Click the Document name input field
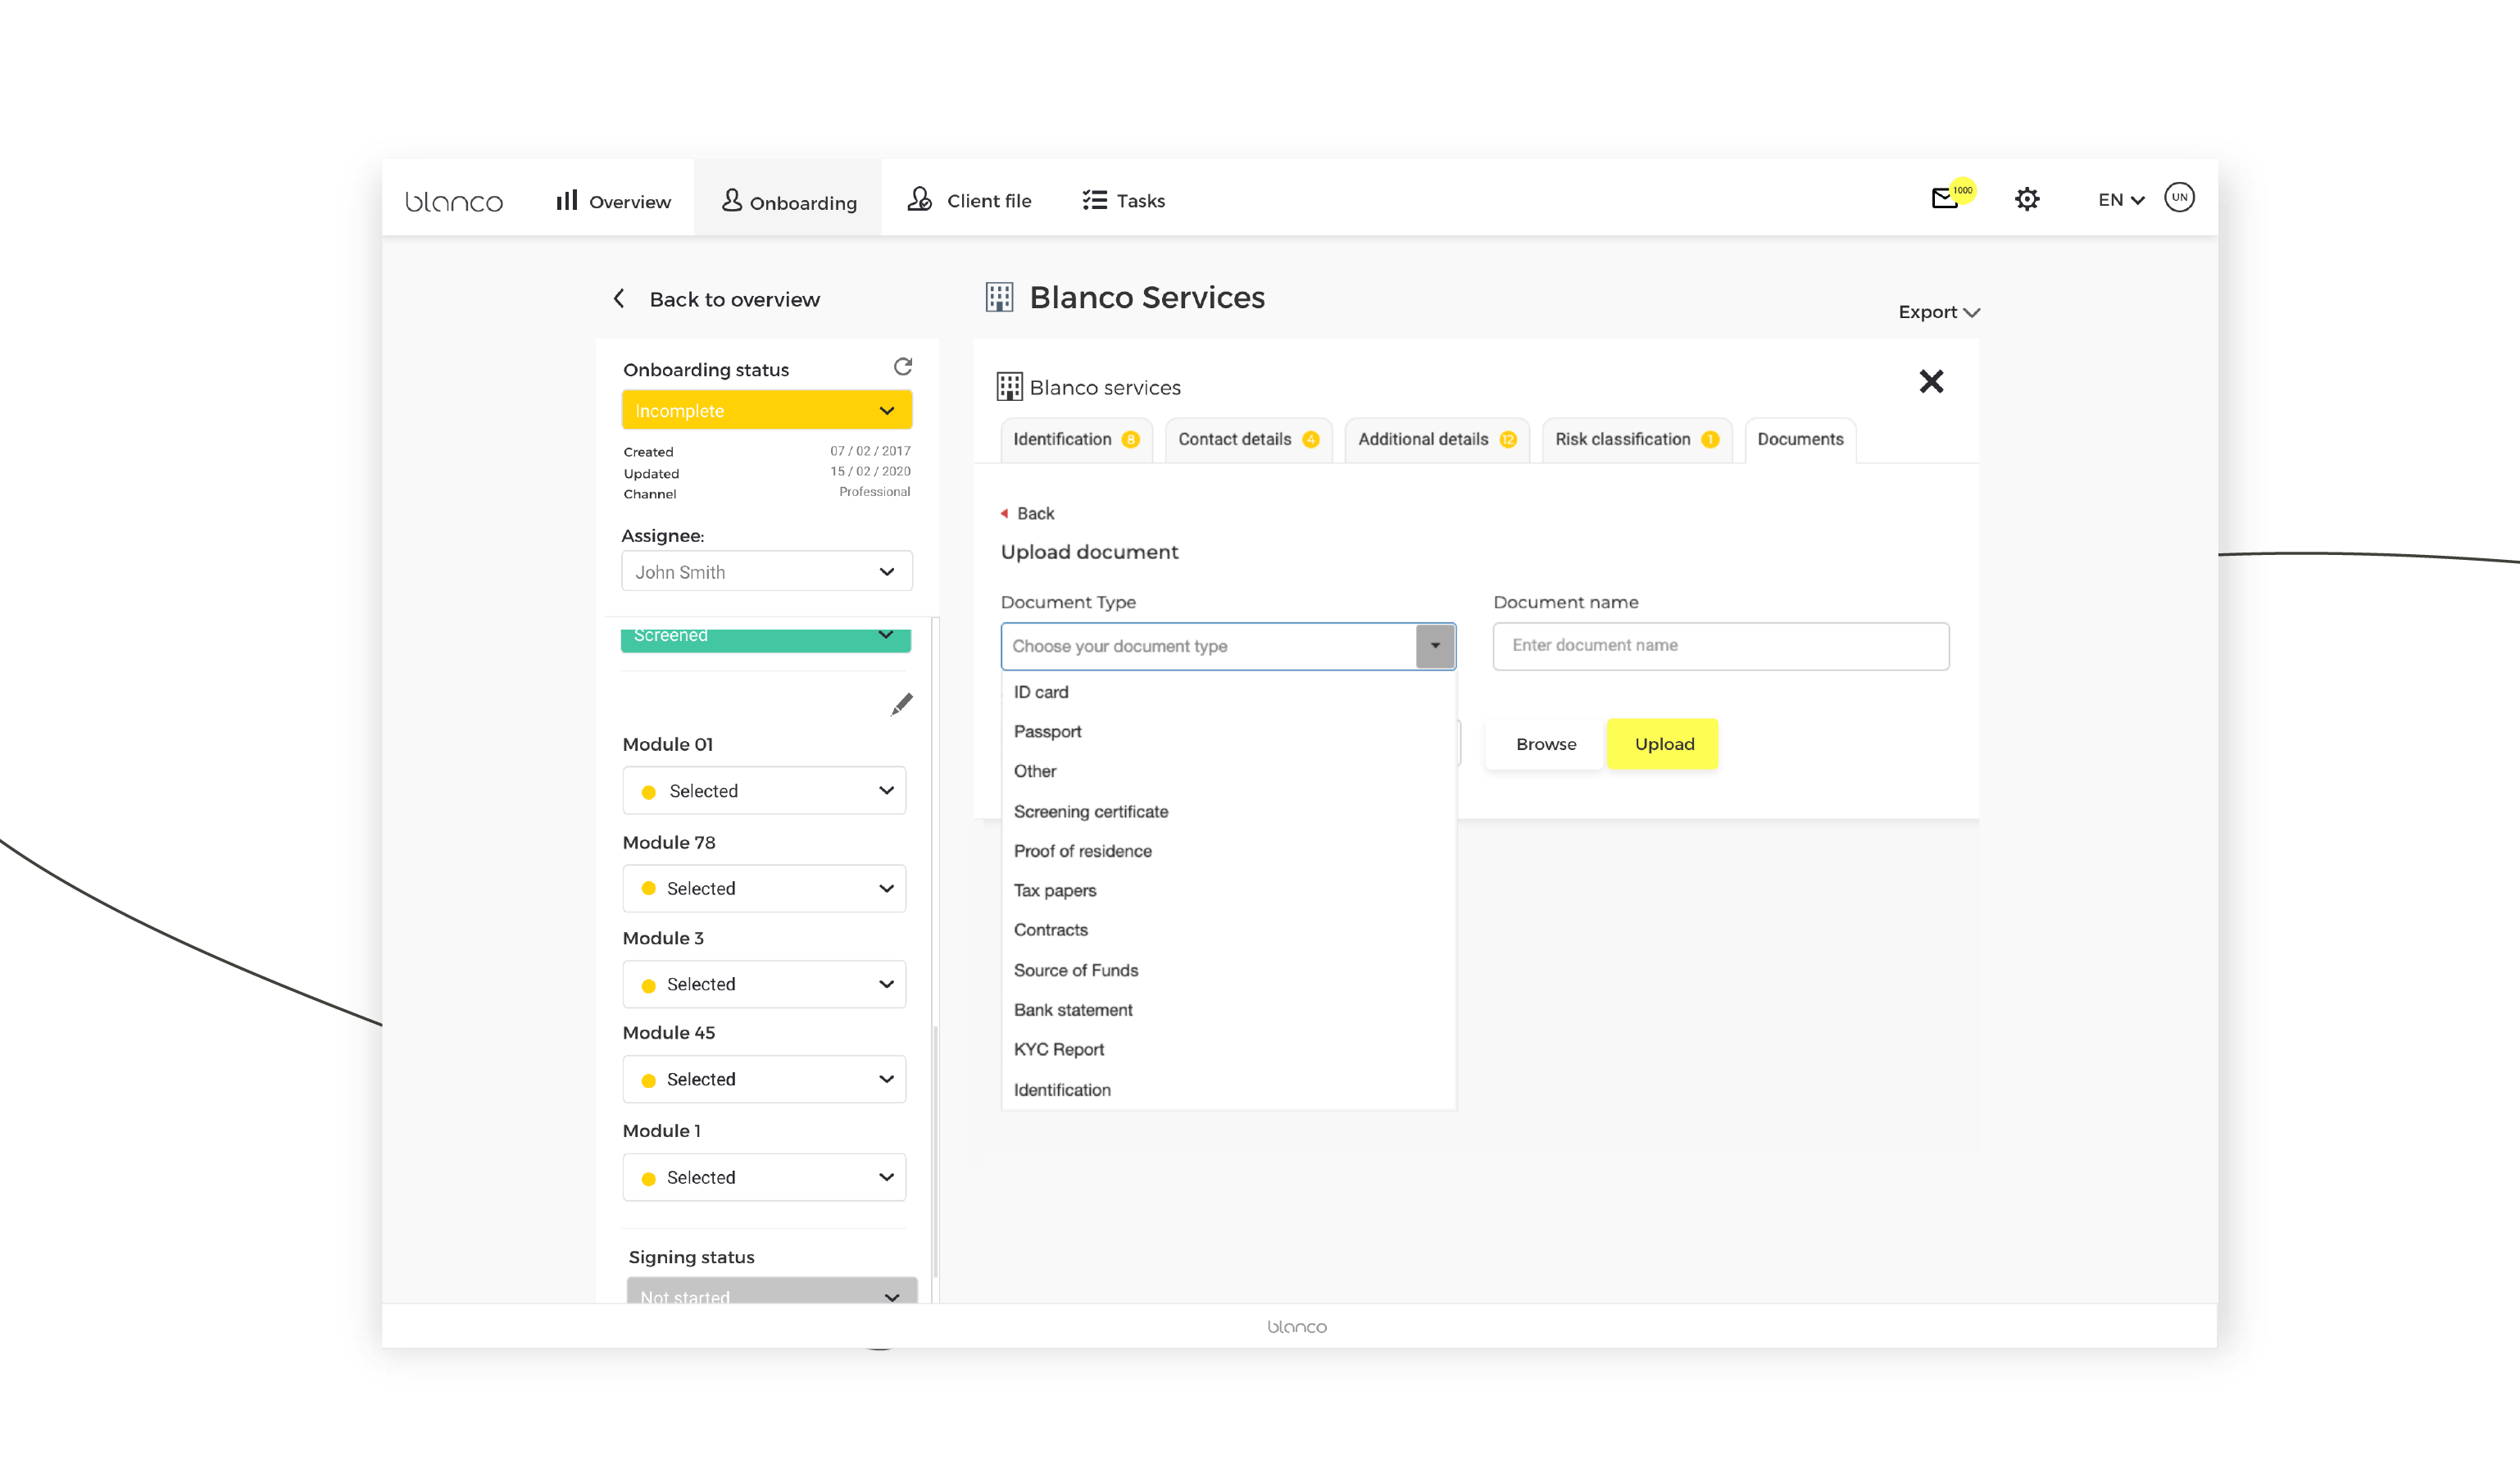Viewport: 2520px width, 1469px height. tap(1720, 646)
